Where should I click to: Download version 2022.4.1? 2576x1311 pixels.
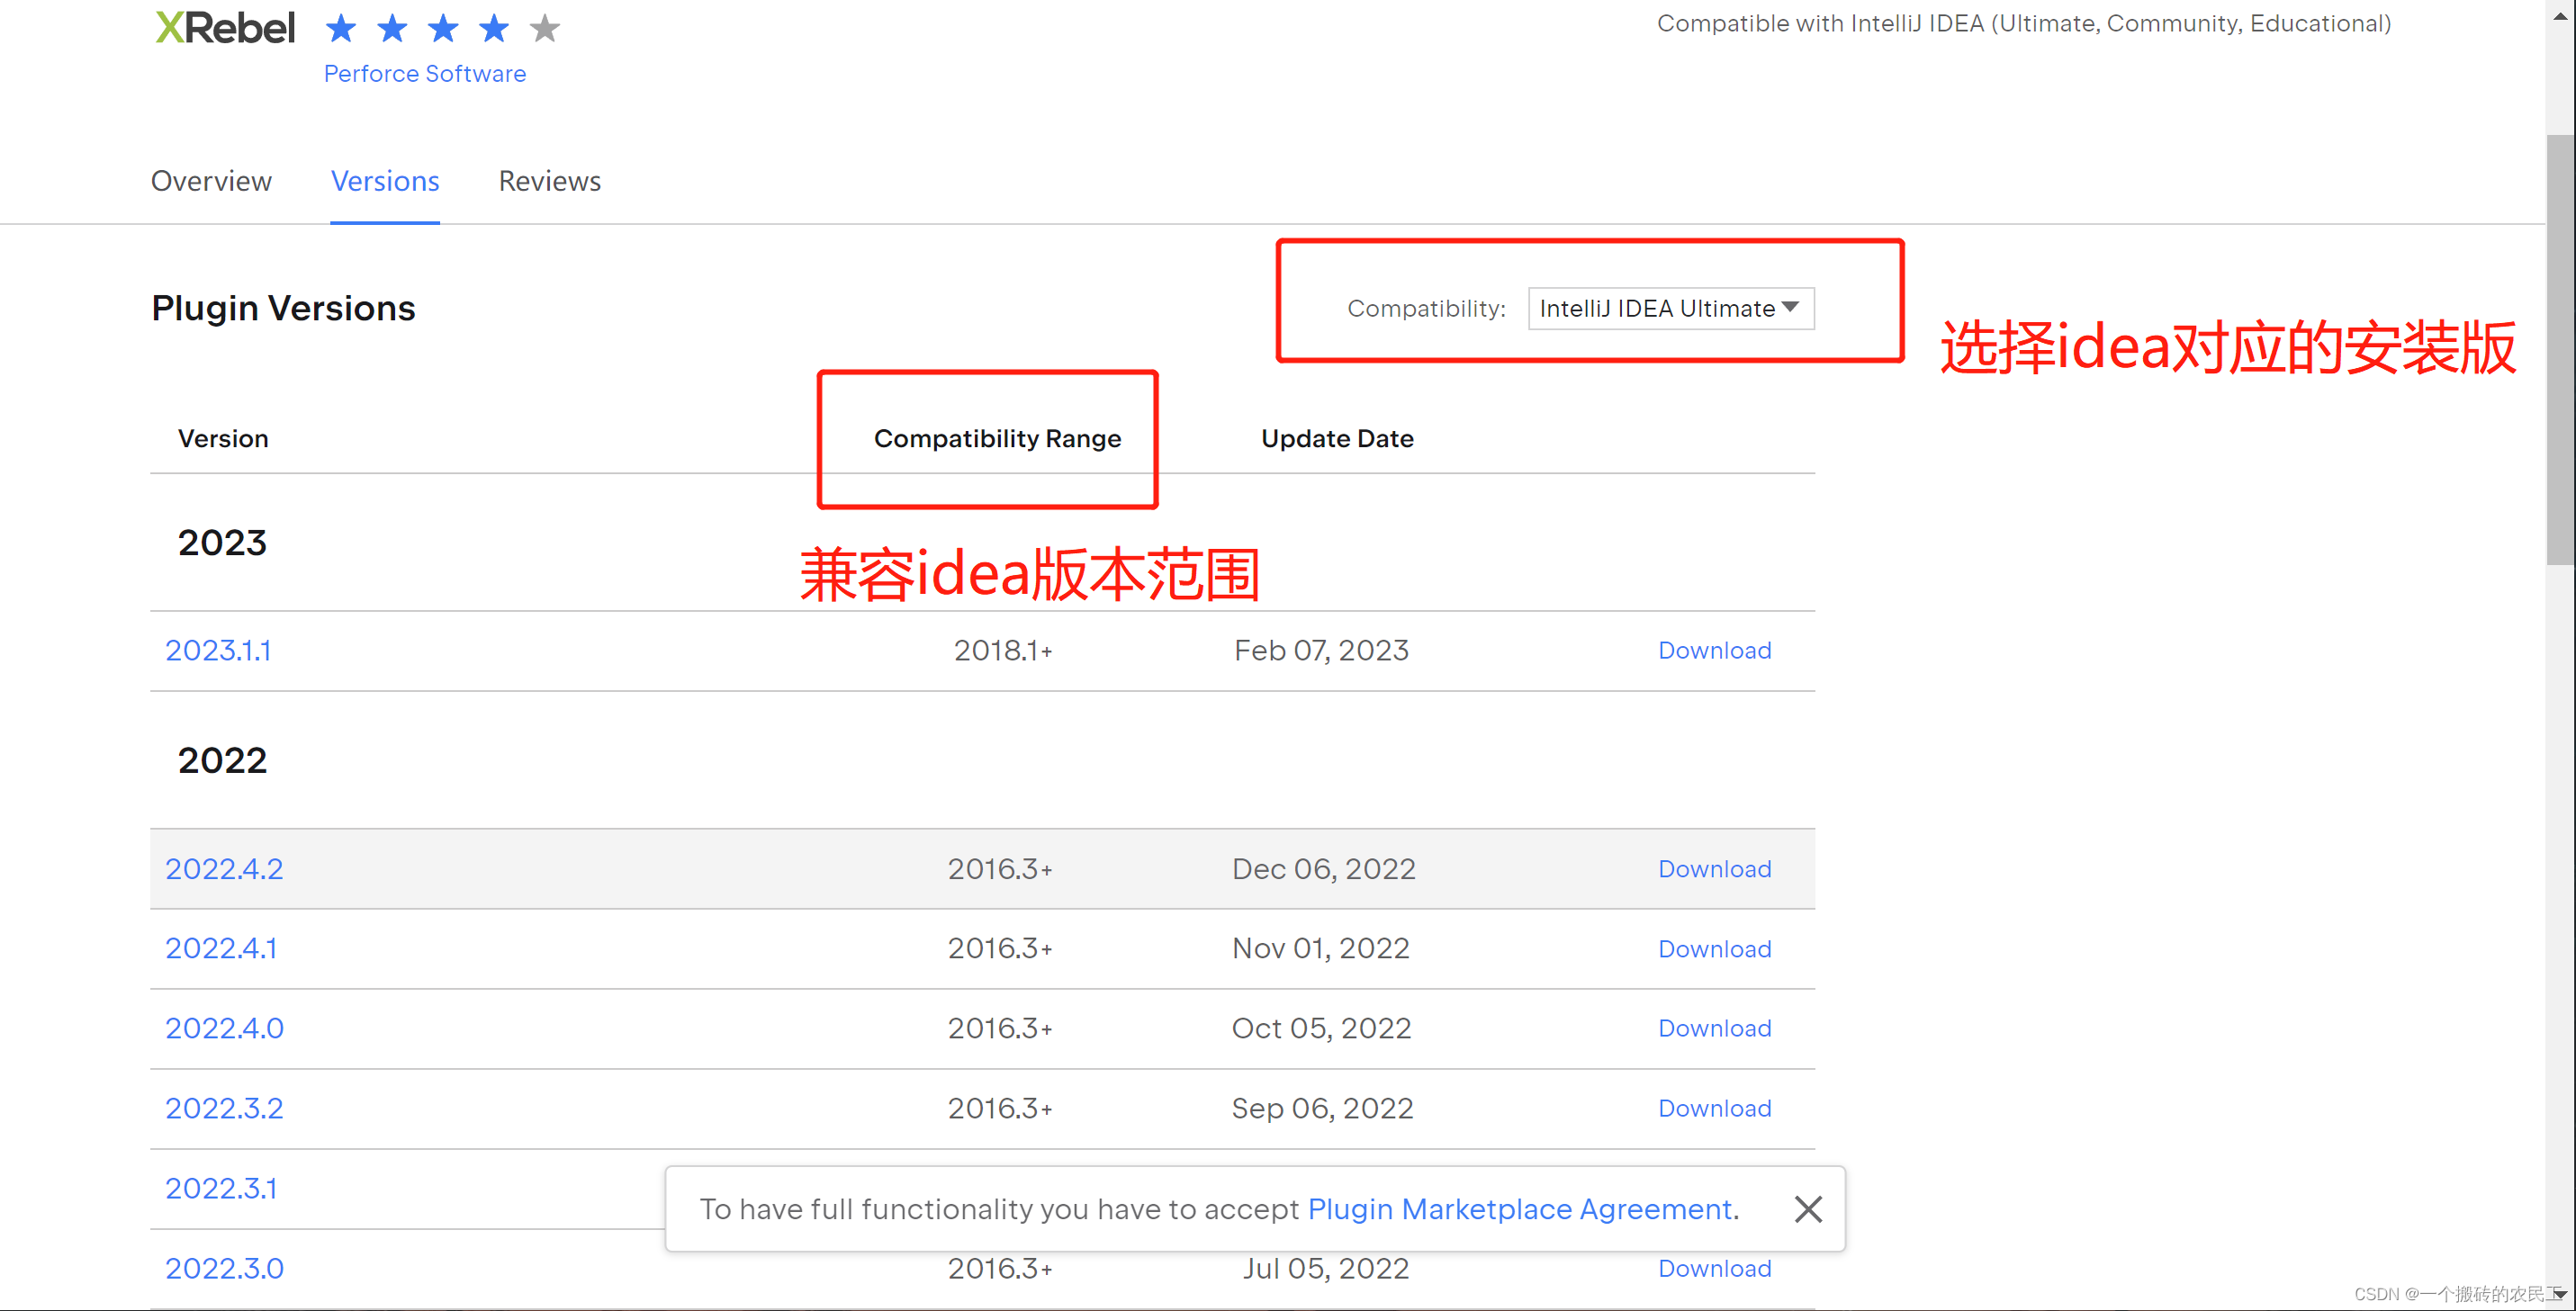(x=1715, y=949)
